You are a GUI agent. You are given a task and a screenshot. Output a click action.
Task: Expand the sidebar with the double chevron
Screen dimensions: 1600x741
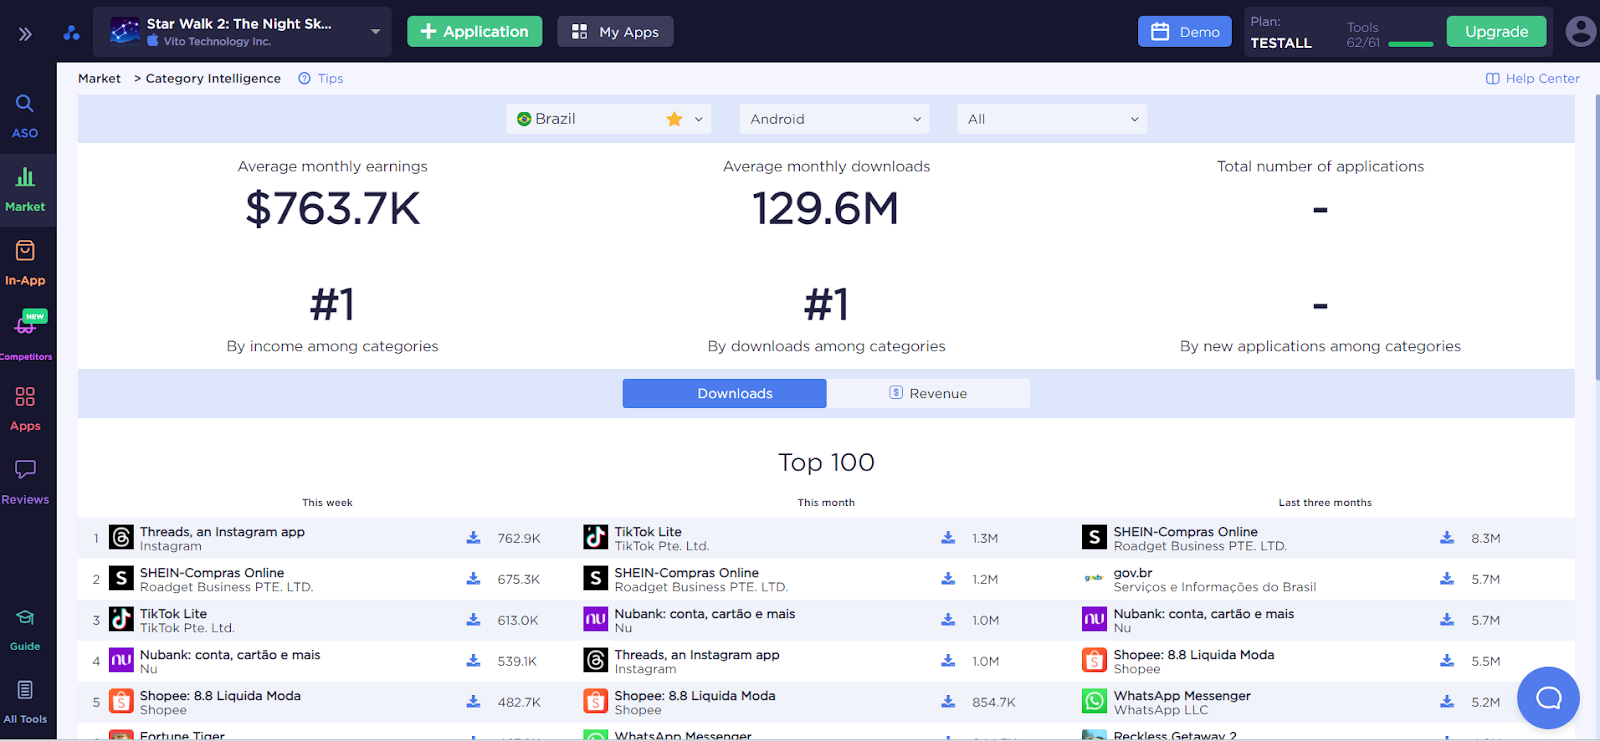(x=25, y=34)
